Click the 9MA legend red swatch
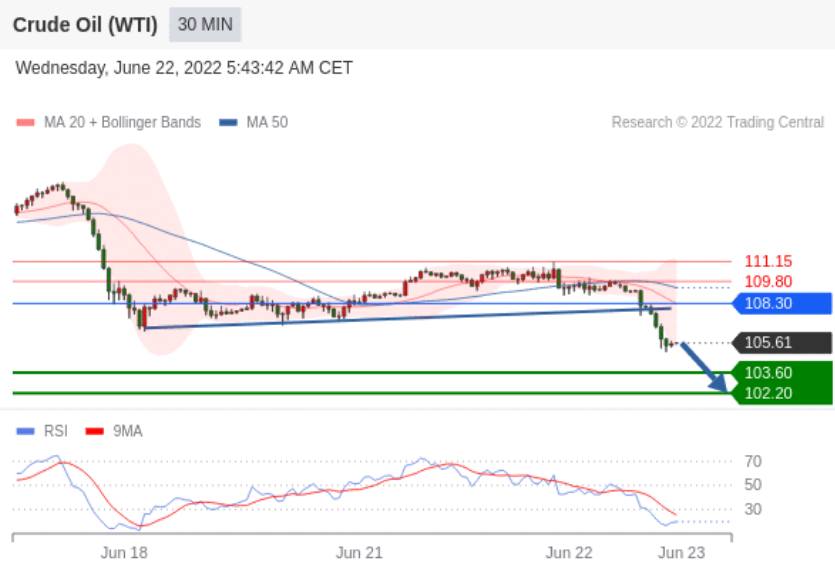835x573 pixels. [95, 431]
